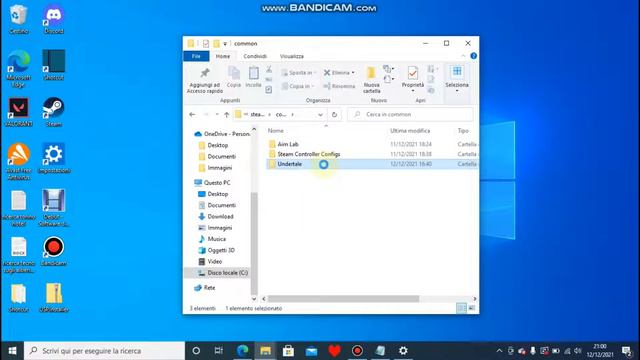Switch to large icons view
This screenshot has width=640, height=360.
tap(472, 308)
